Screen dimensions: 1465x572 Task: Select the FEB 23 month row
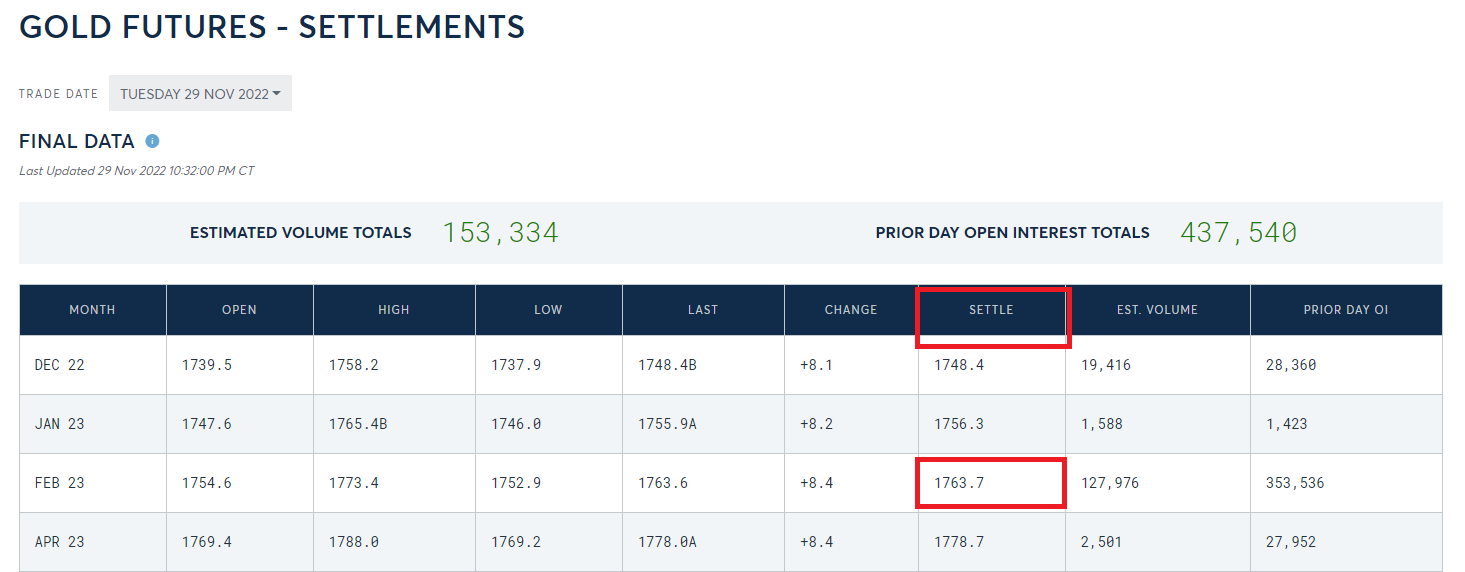[60, 483]
